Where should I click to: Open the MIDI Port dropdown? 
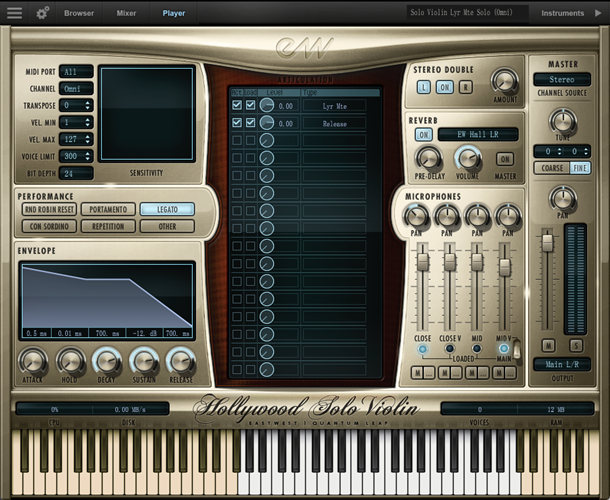click(76, 71)
